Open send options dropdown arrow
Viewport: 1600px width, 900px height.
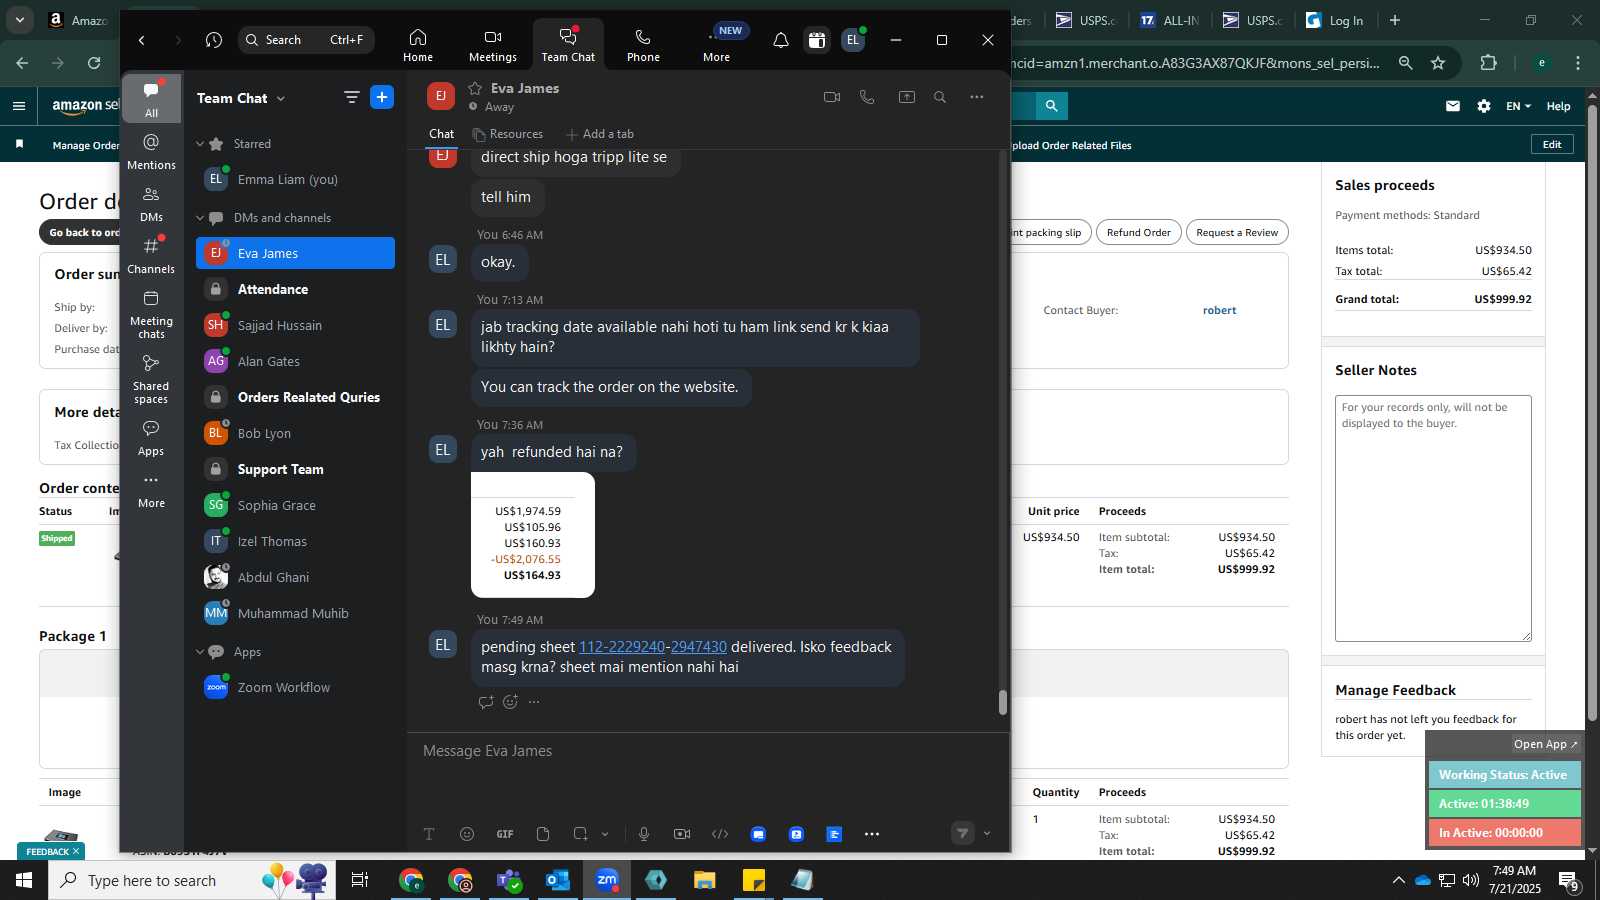click(x=987, y=834)
